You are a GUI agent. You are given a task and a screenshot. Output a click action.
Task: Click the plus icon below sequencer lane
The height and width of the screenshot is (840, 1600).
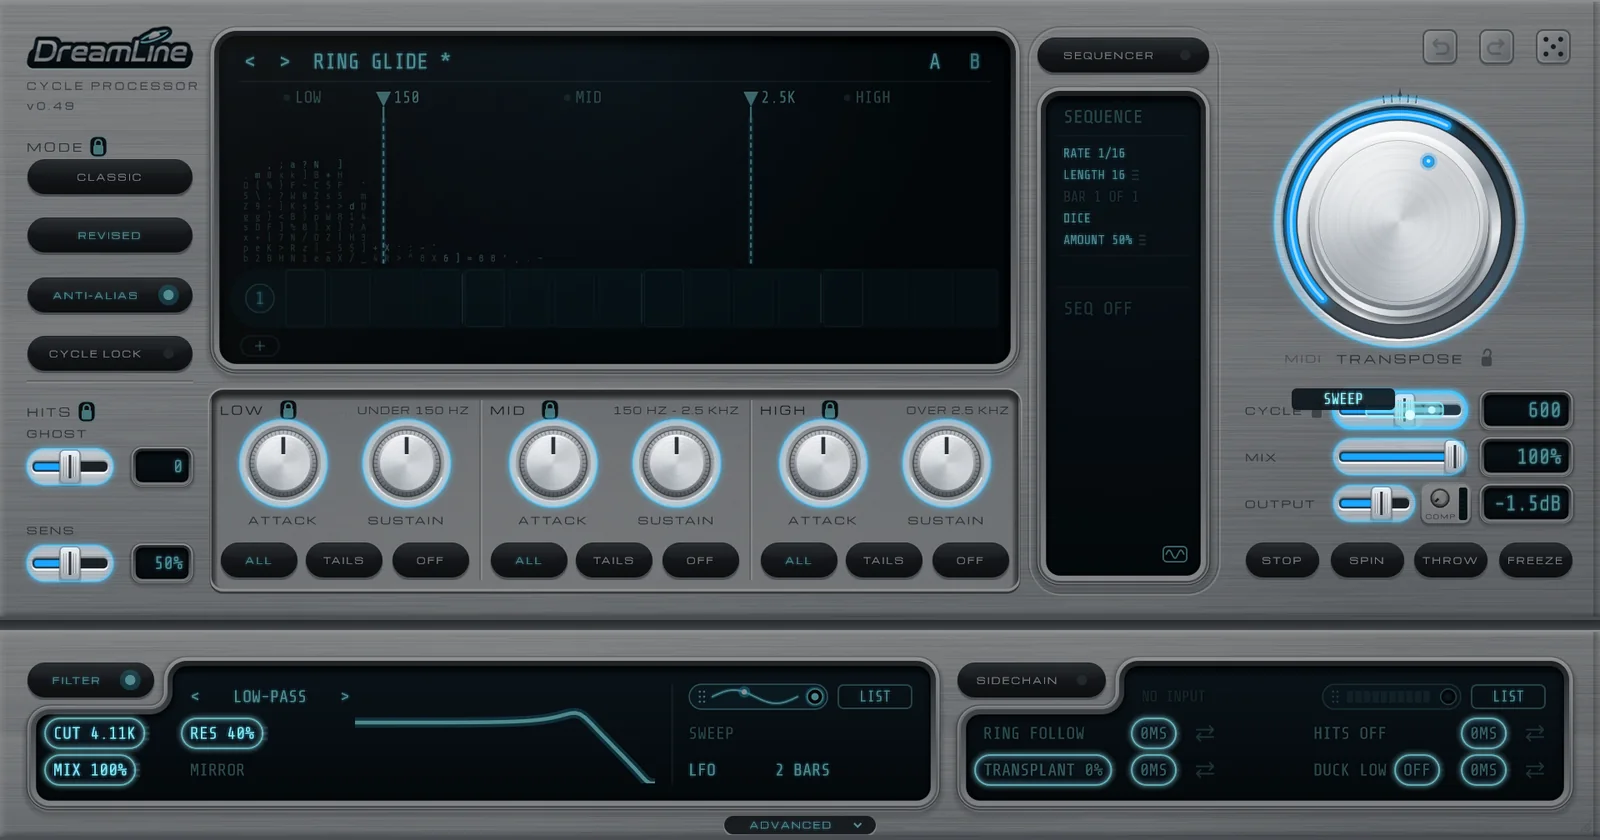pos(259,345)
